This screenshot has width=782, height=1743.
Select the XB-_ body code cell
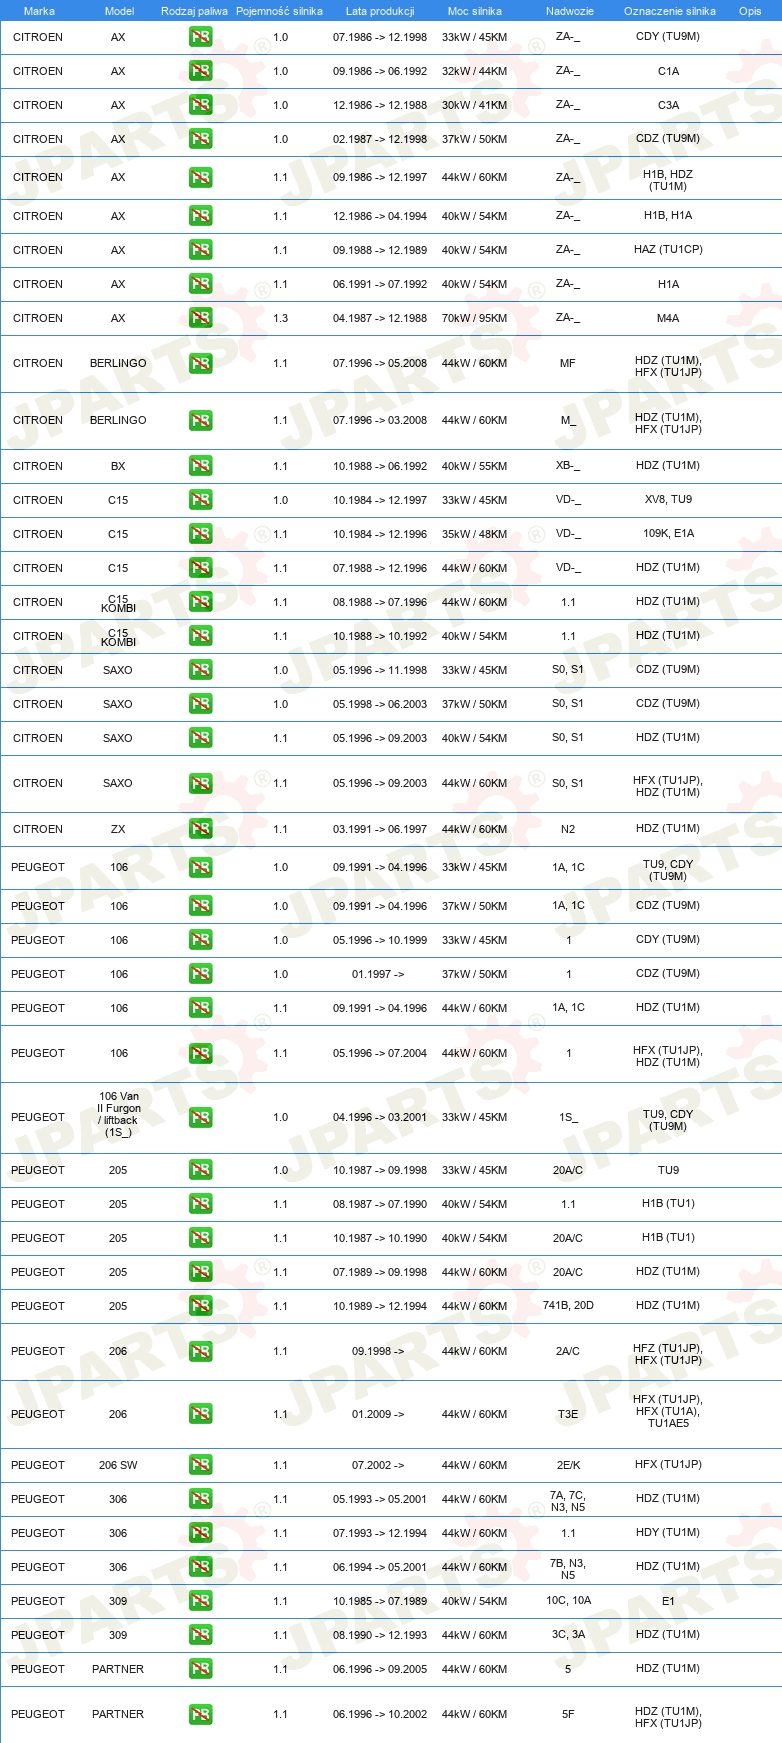[x=568, y=466]
